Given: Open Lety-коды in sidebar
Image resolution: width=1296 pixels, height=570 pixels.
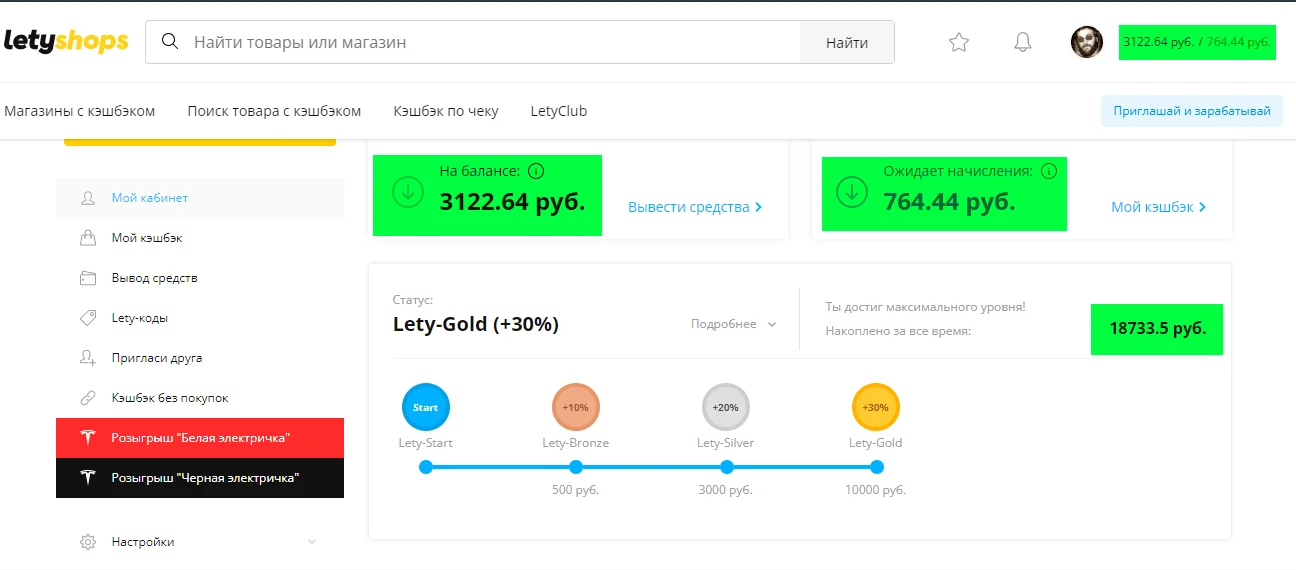Looking at the screenshot, I should tap(200, 318).
